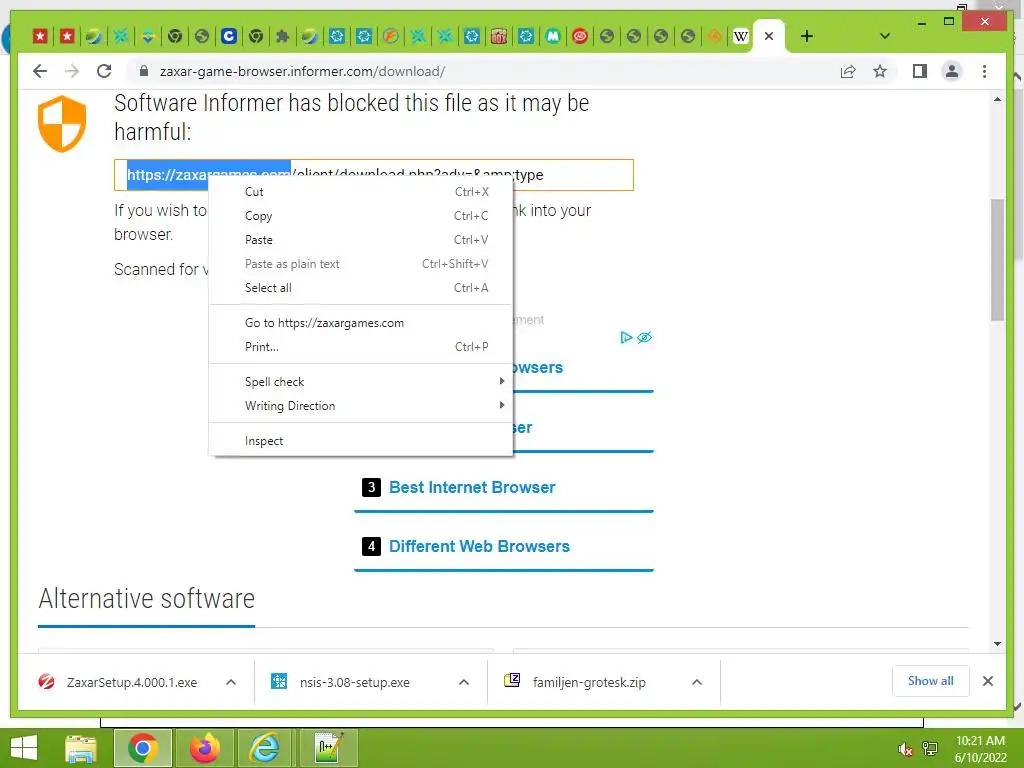Close the active tab
The height and width of the screenshot is (768, 1024).
point(769,36)
